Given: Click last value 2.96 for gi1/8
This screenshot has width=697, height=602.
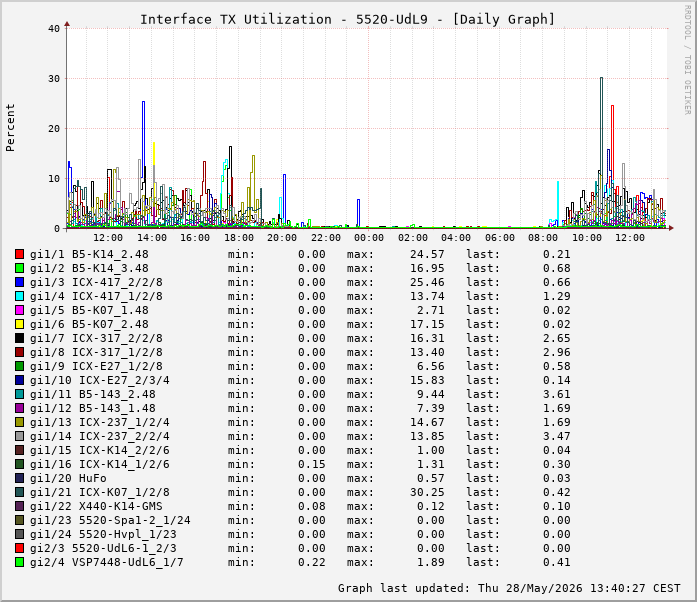Looking at the screenshot, I should click(x=557, y=353).
